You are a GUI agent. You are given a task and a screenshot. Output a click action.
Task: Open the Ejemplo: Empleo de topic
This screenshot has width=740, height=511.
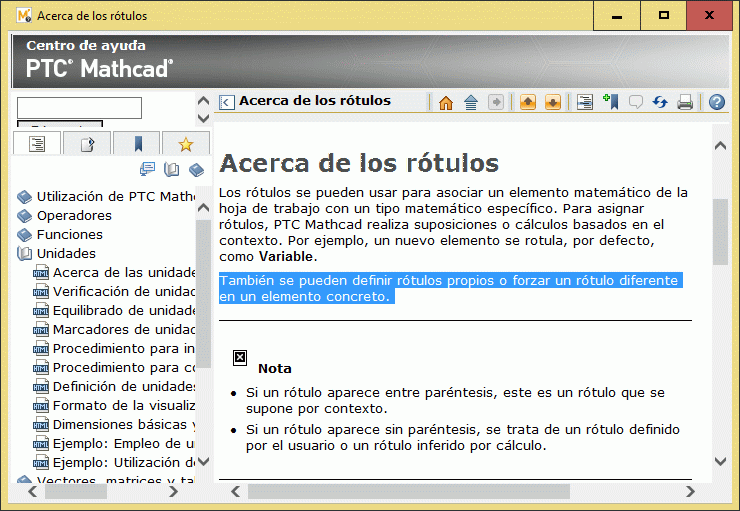click(x=124, y=444)
